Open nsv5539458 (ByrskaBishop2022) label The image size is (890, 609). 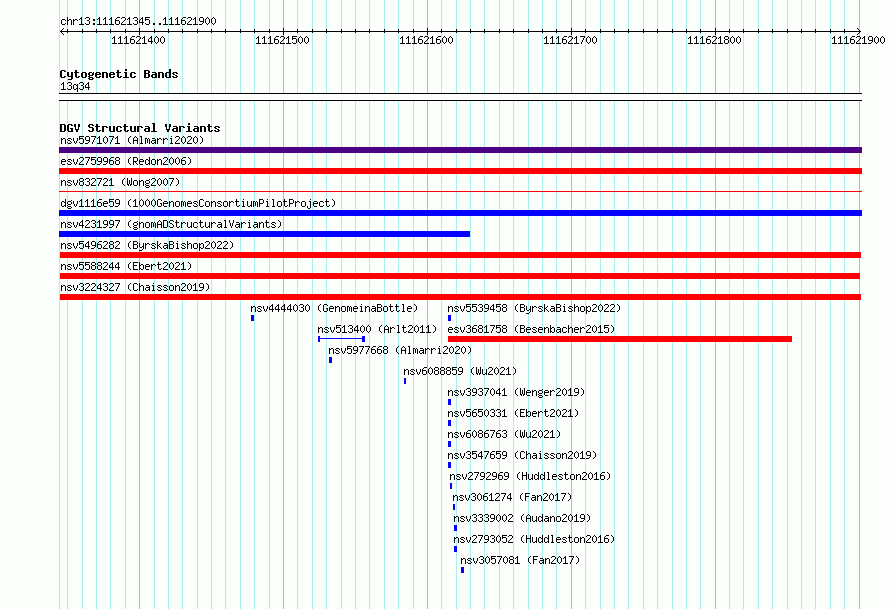tap(534, 308)
